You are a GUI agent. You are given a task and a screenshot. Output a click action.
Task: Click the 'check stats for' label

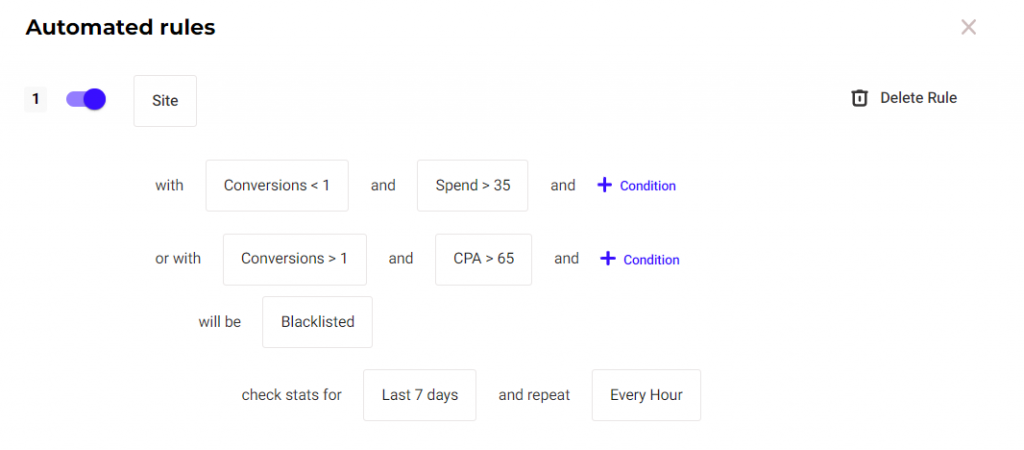(x=291, y=395)
